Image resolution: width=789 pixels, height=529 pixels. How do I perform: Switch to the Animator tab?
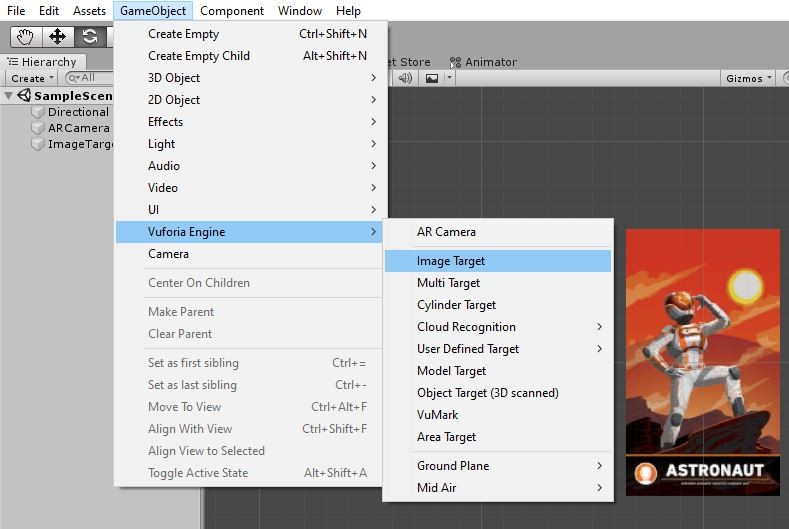click(483, 62)
